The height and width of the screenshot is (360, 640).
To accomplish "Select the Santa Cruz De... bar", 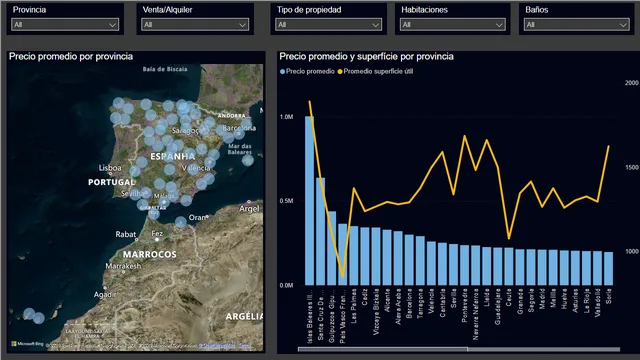I will pyautogui.click(x=321, y=231).
